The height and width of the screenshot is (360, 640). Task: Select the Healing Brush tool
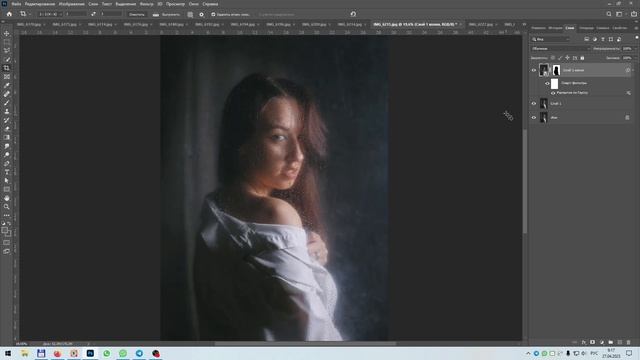click(7, 94)
